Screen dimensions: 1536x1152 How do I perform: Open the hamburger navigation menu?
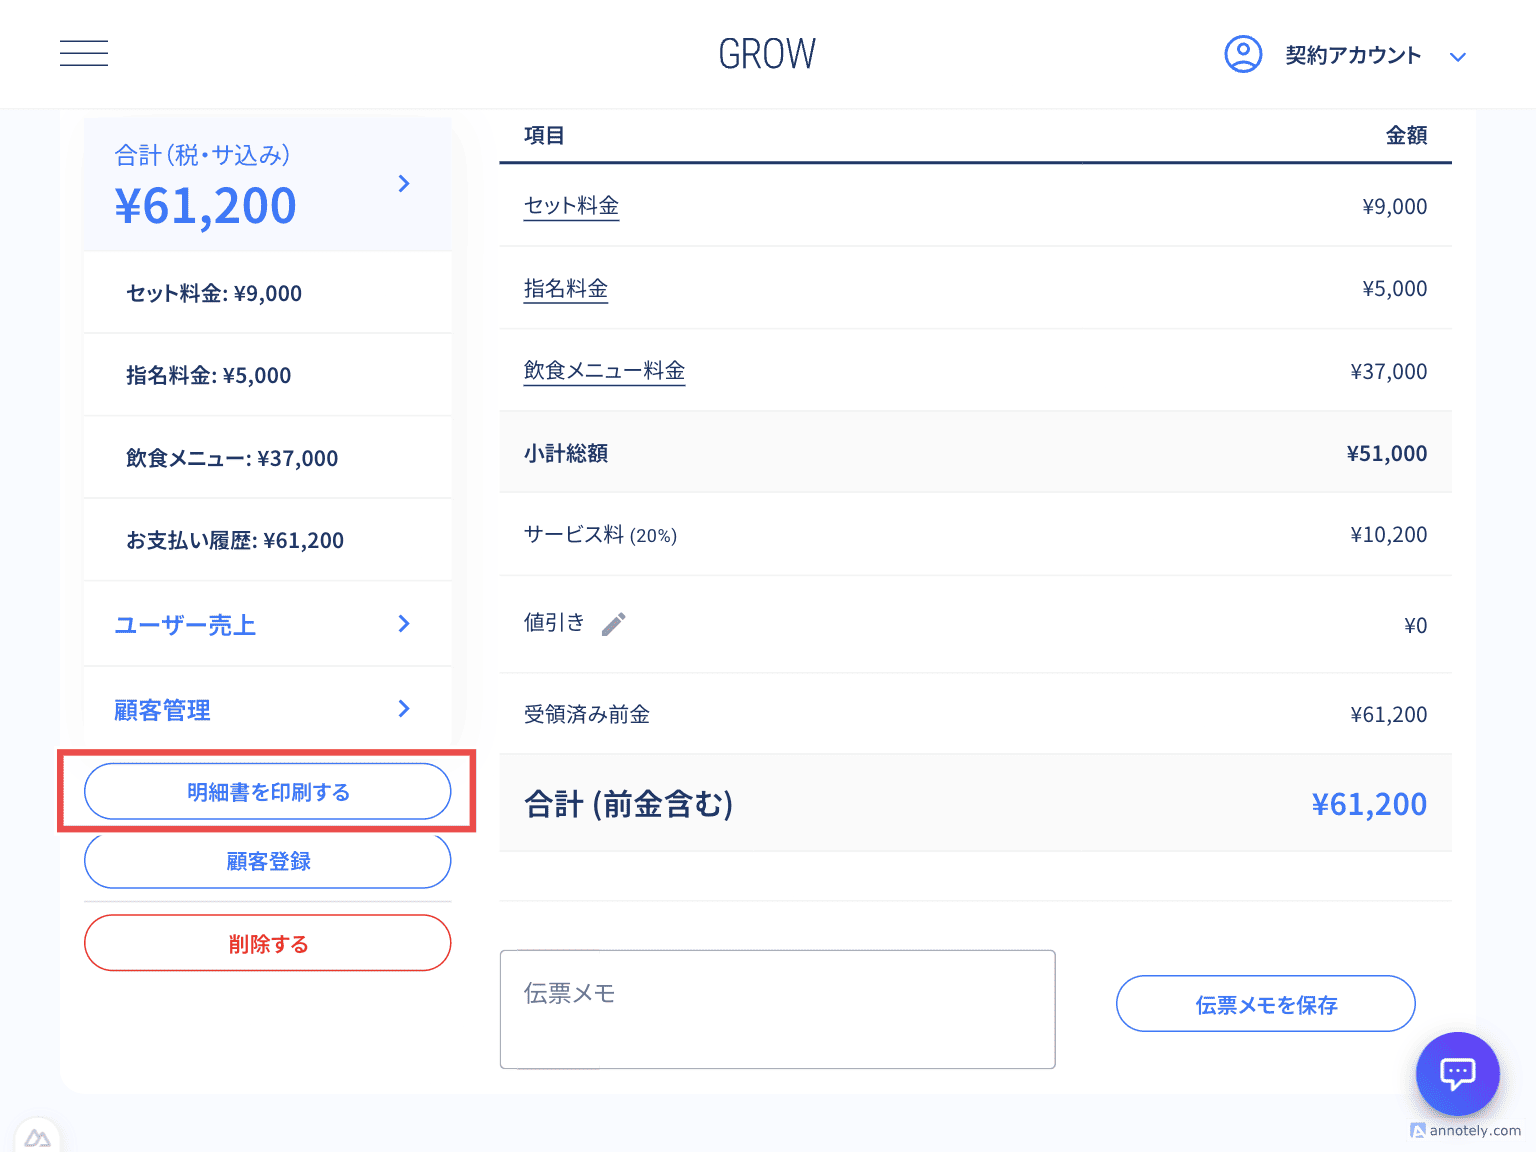pos(83,53)
